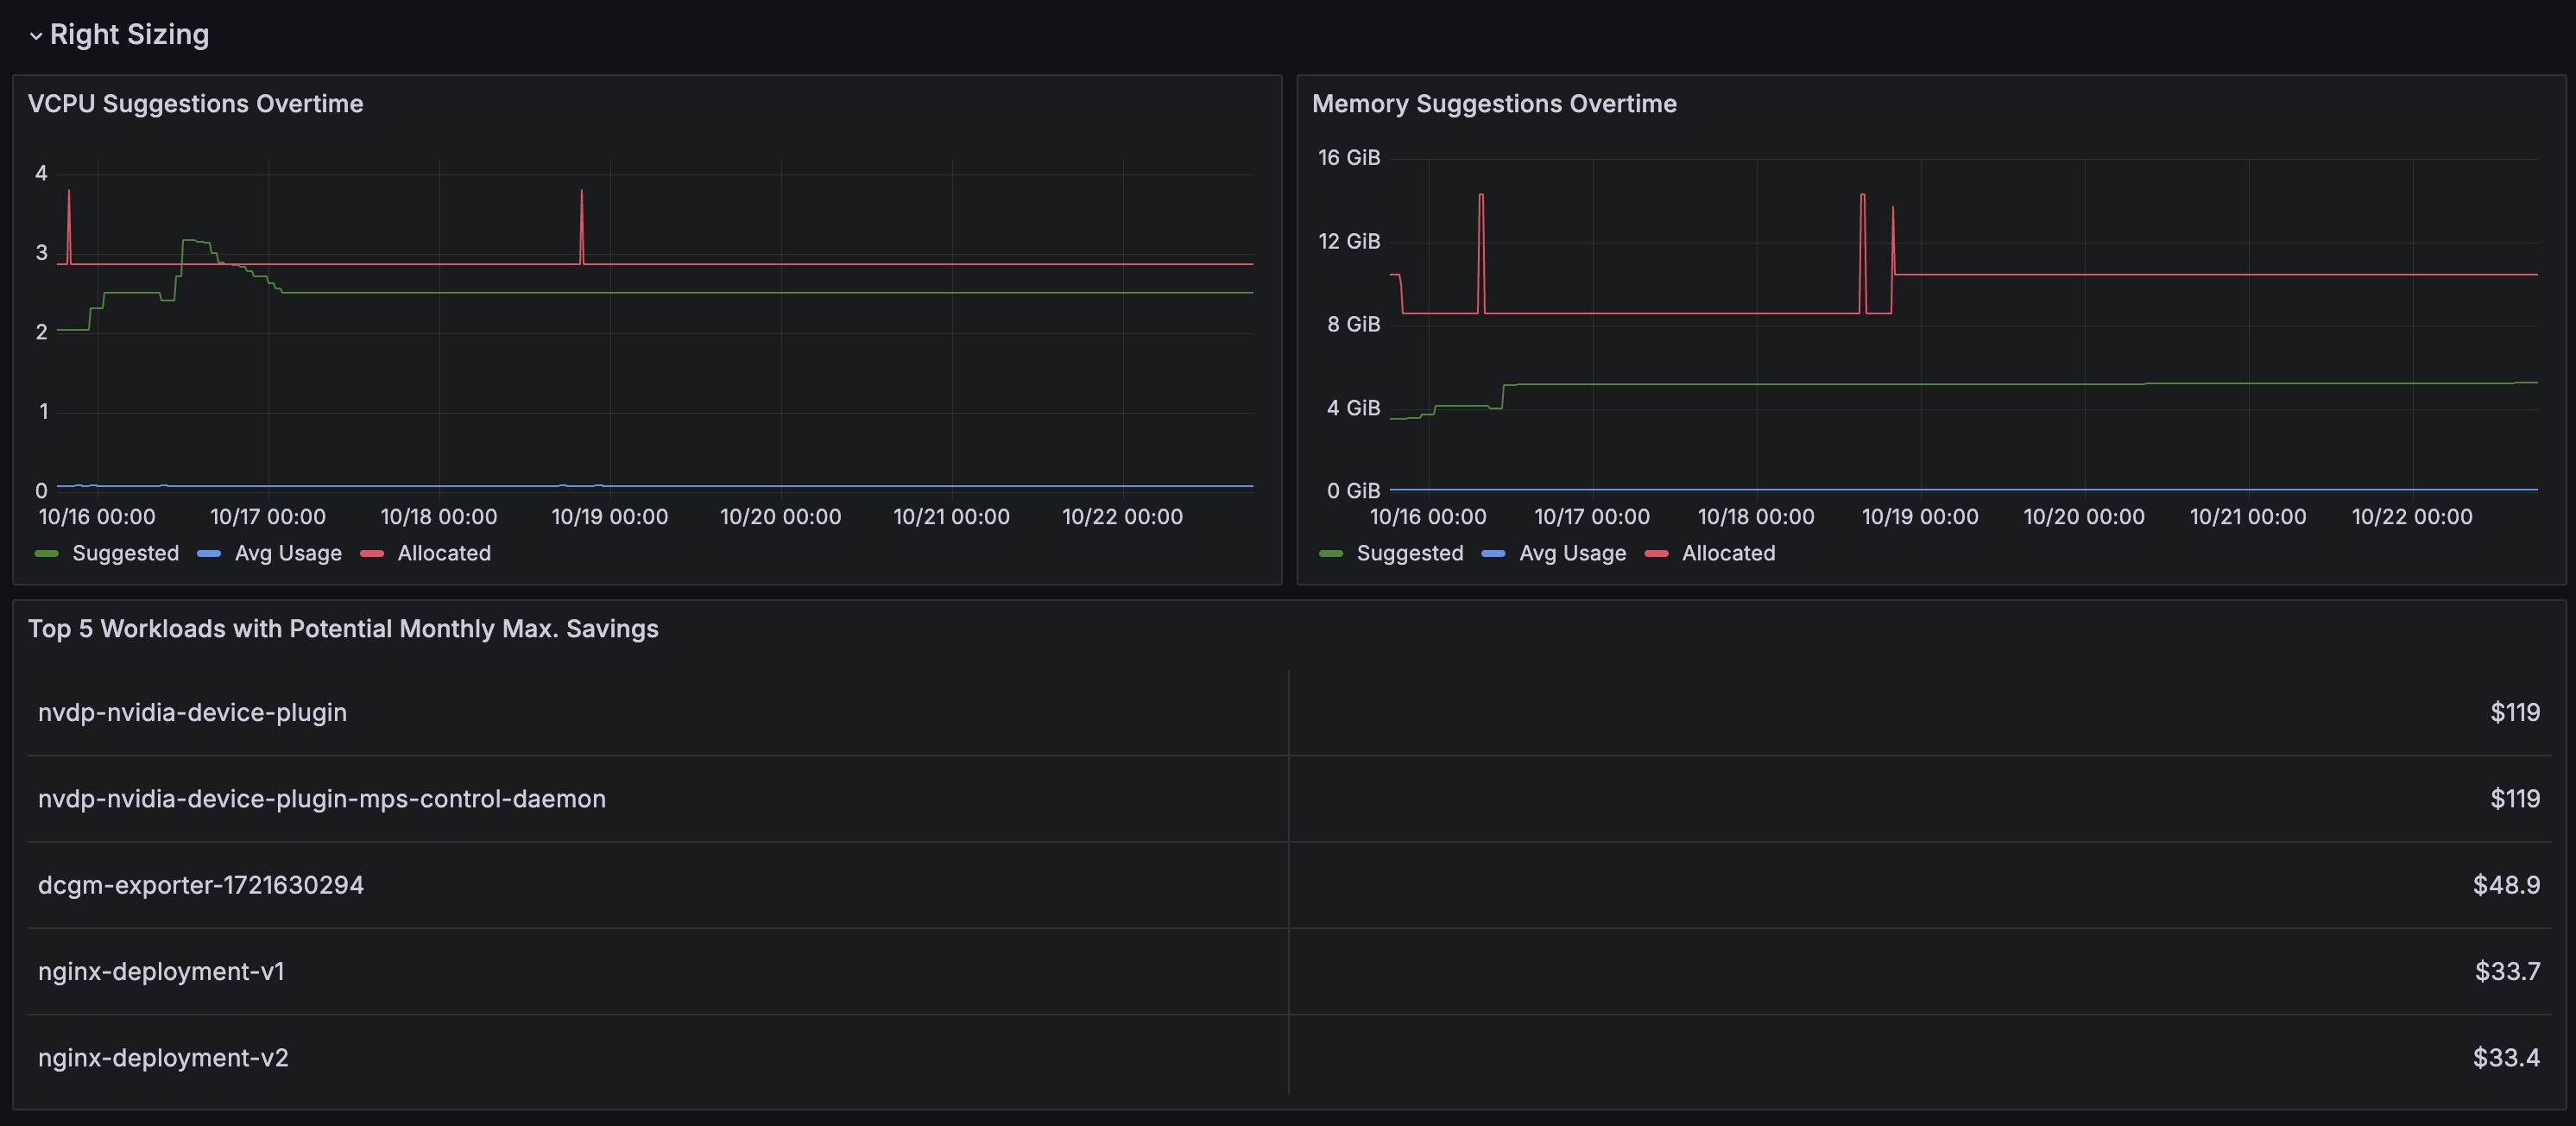Viewport: 2576px width, 1126px height.
Task: Collapse the Right Sizing row chevron
Action: tap(36, 36)
